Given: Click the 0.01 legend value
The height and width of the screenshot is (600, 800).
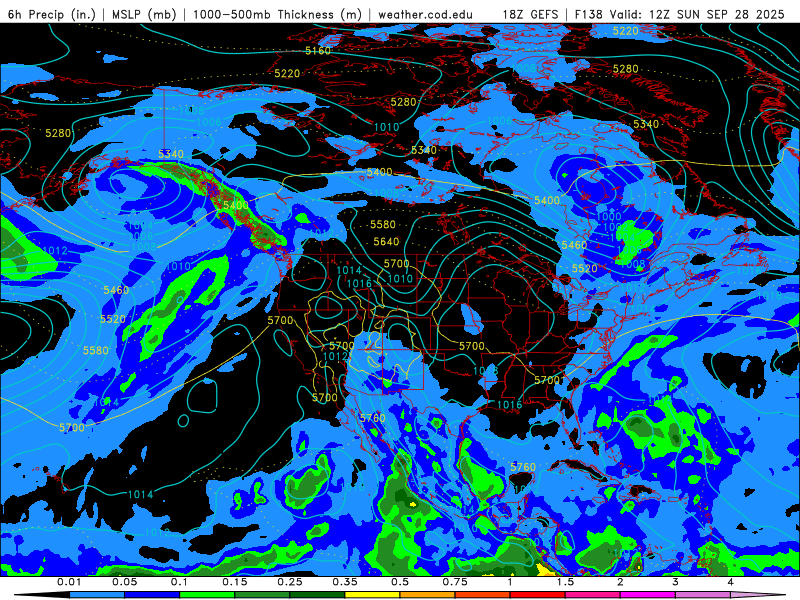Looking at the screenshot, I should pyautogui.click(x=69, y=582).
